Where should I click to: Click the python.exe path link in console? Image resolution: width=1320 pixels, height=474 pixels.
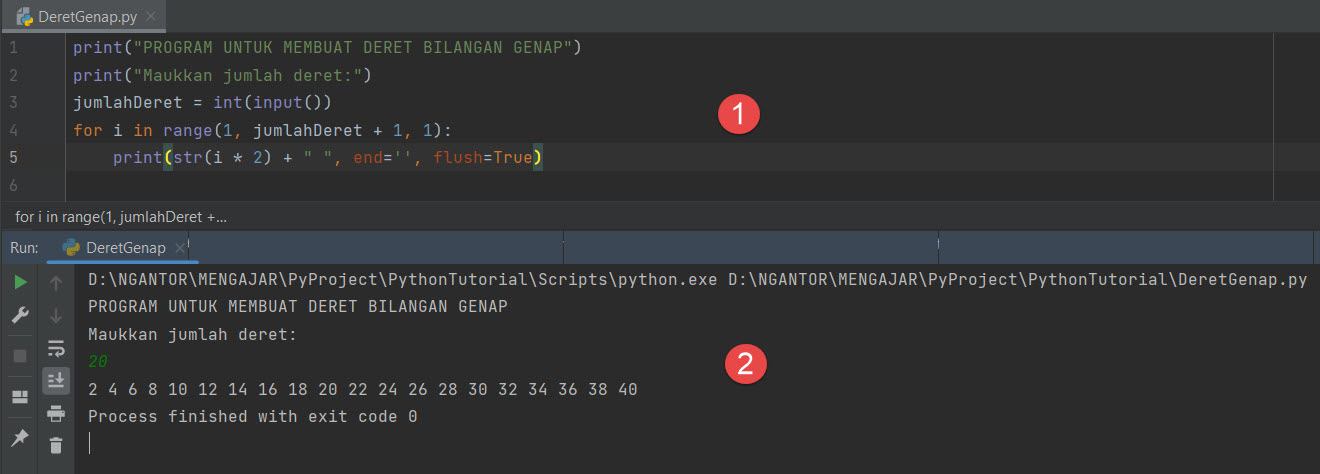402,280
